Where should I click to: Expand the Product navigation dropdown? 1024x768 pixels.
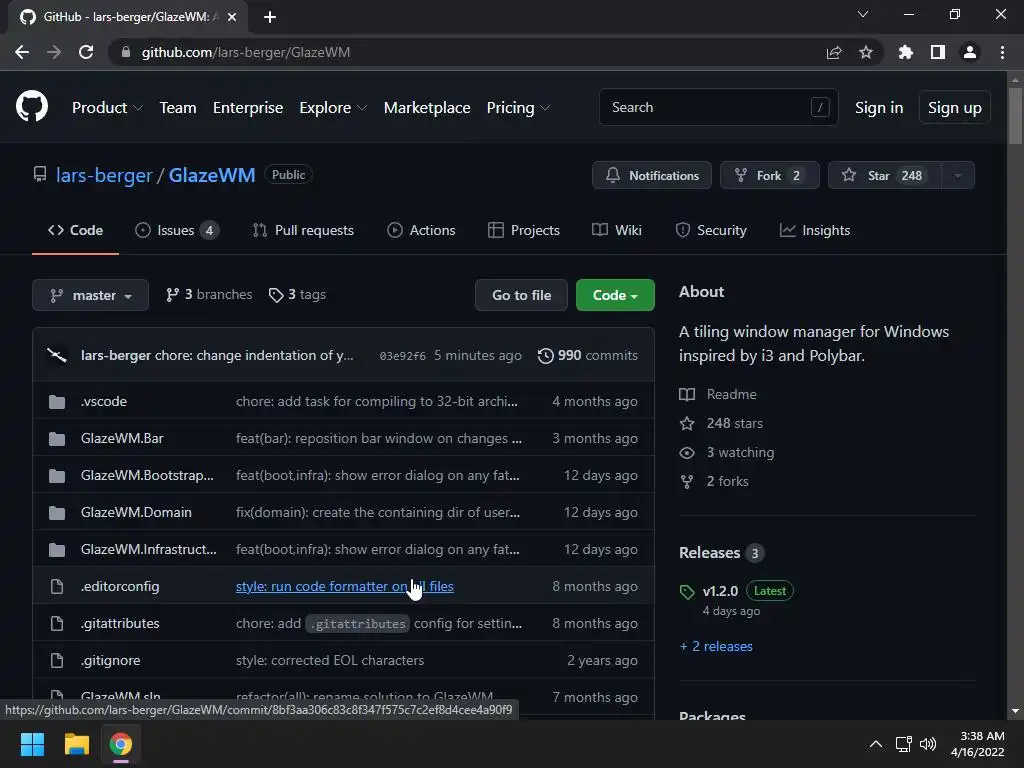(x=107, y=108)
